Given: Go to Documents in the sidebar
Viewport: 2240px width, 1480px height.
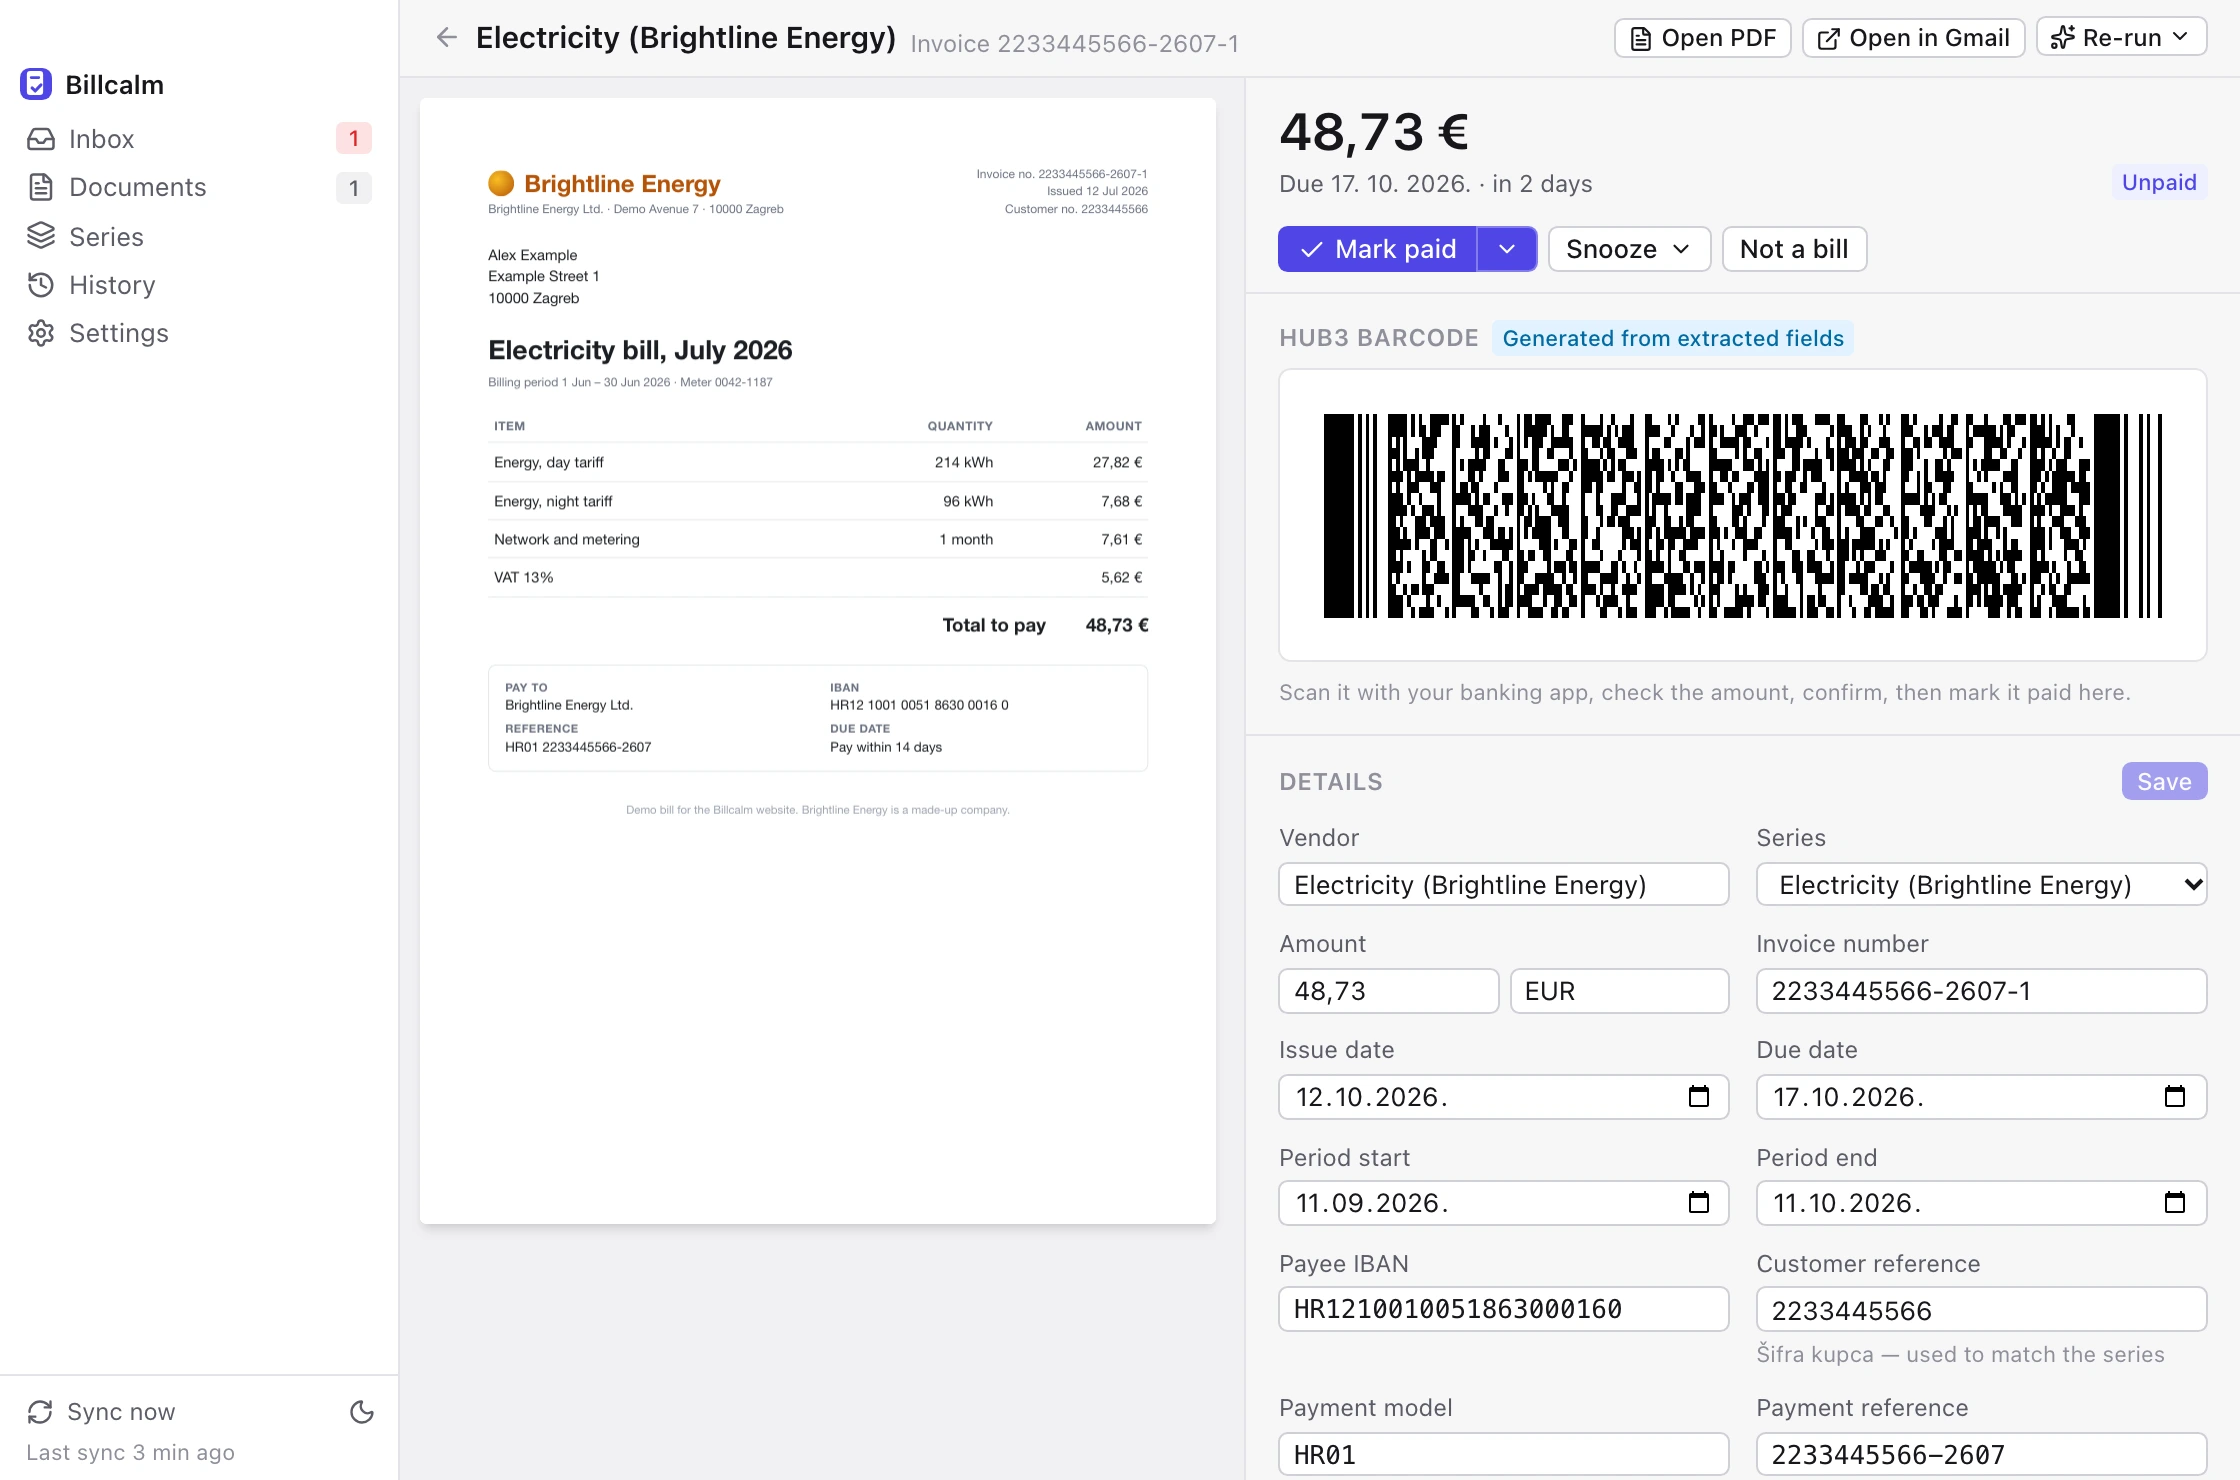Looking at the screenshot, I should (199, 187).
